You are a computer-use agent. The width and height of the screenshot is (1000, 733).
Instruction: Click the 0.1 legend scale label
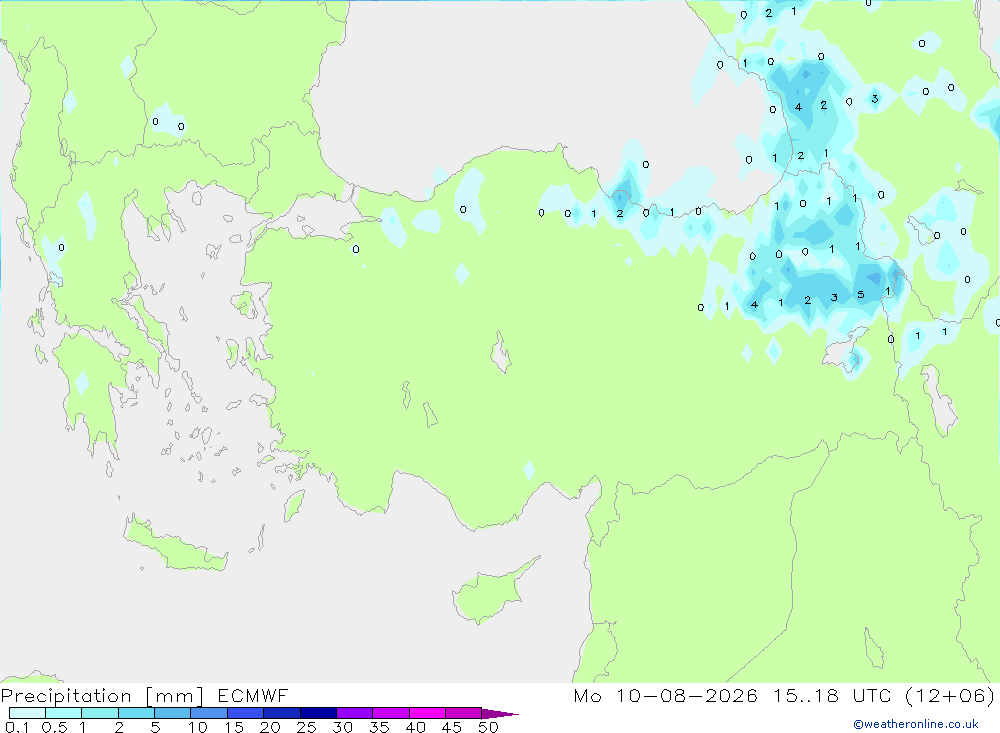tap(17, 727)
